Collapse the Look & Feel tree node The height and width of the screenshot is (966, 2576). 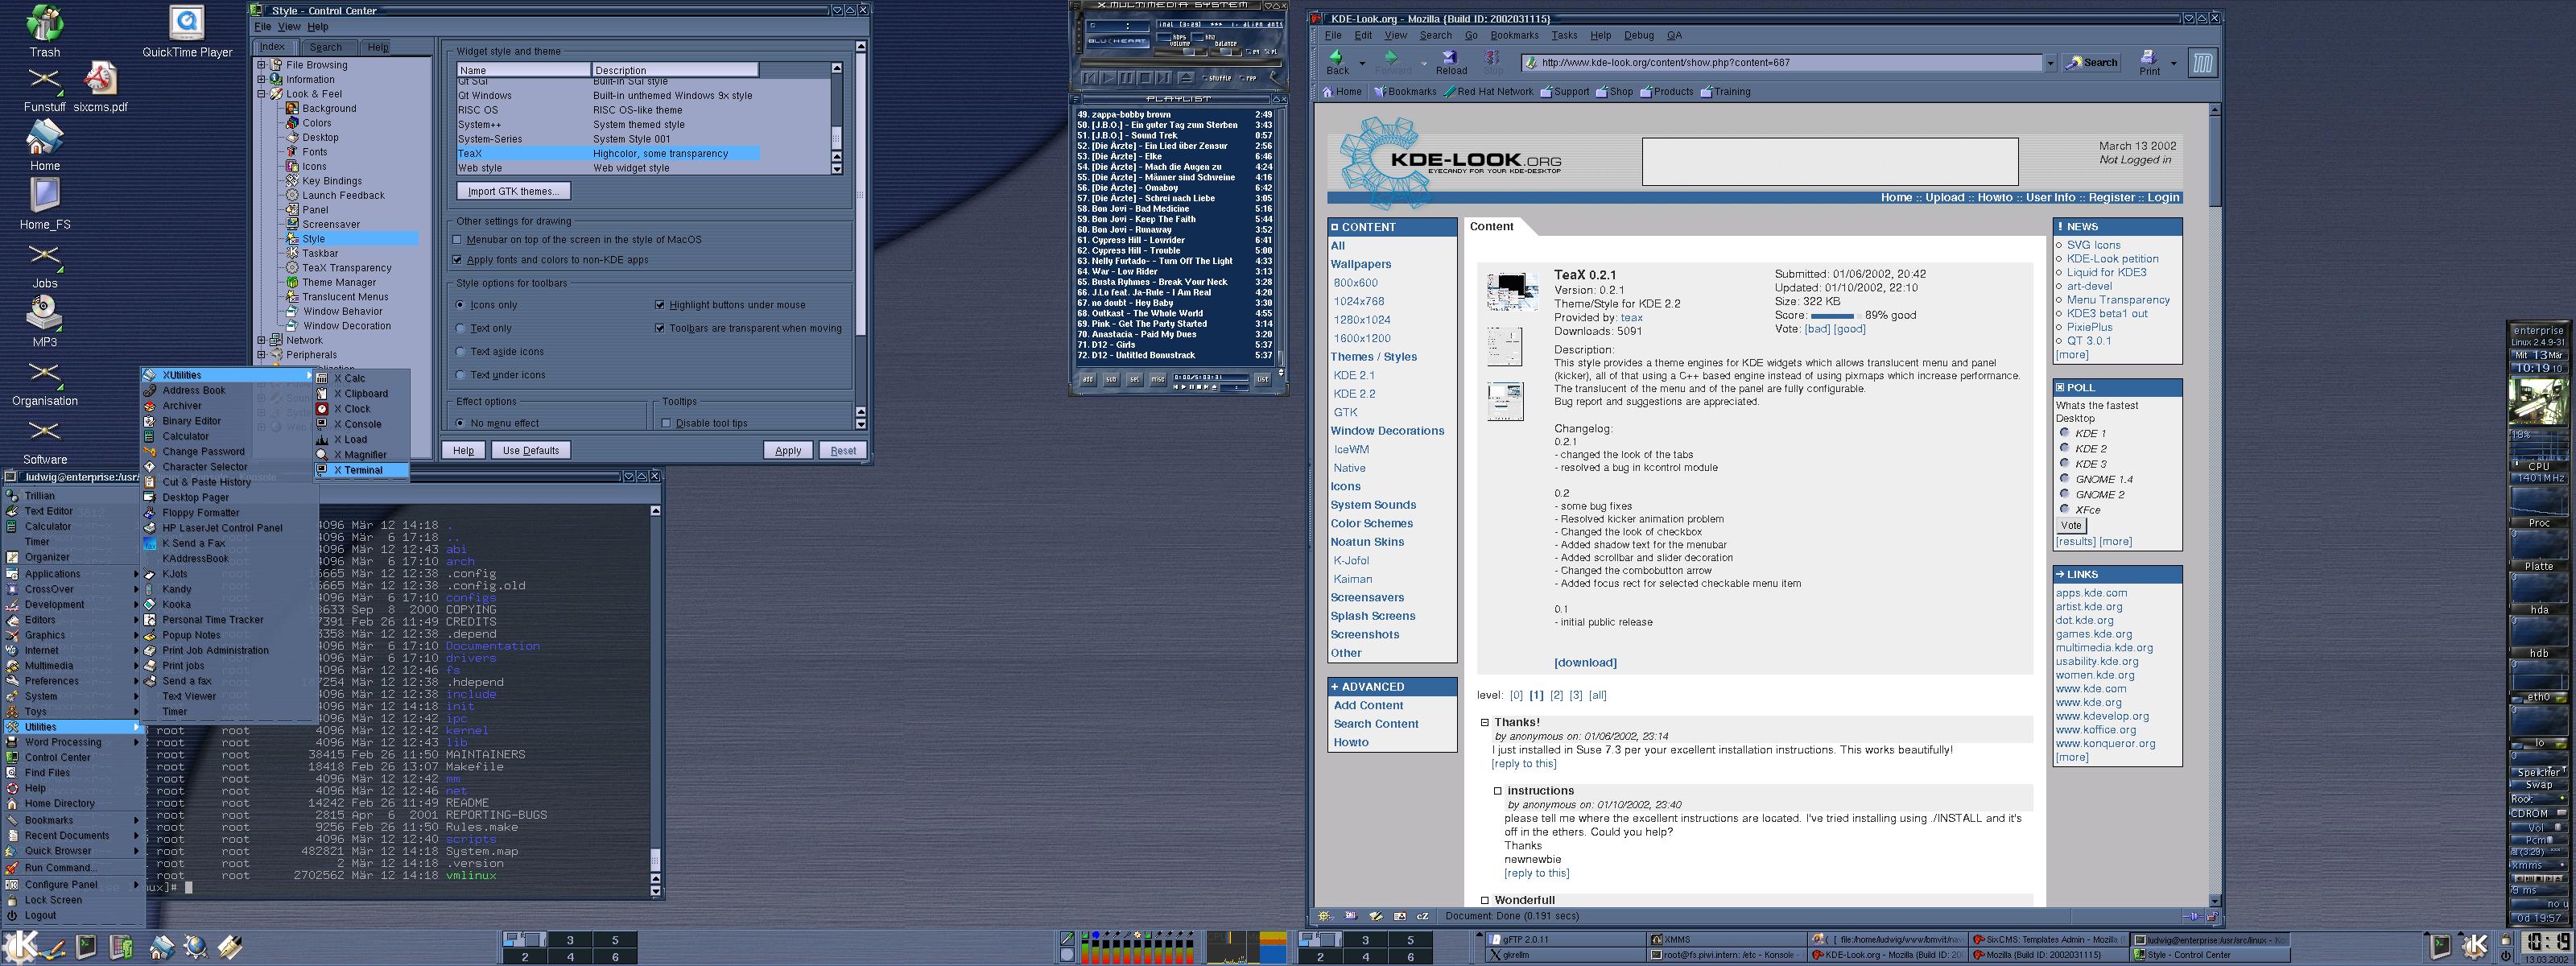click(262, 94)
